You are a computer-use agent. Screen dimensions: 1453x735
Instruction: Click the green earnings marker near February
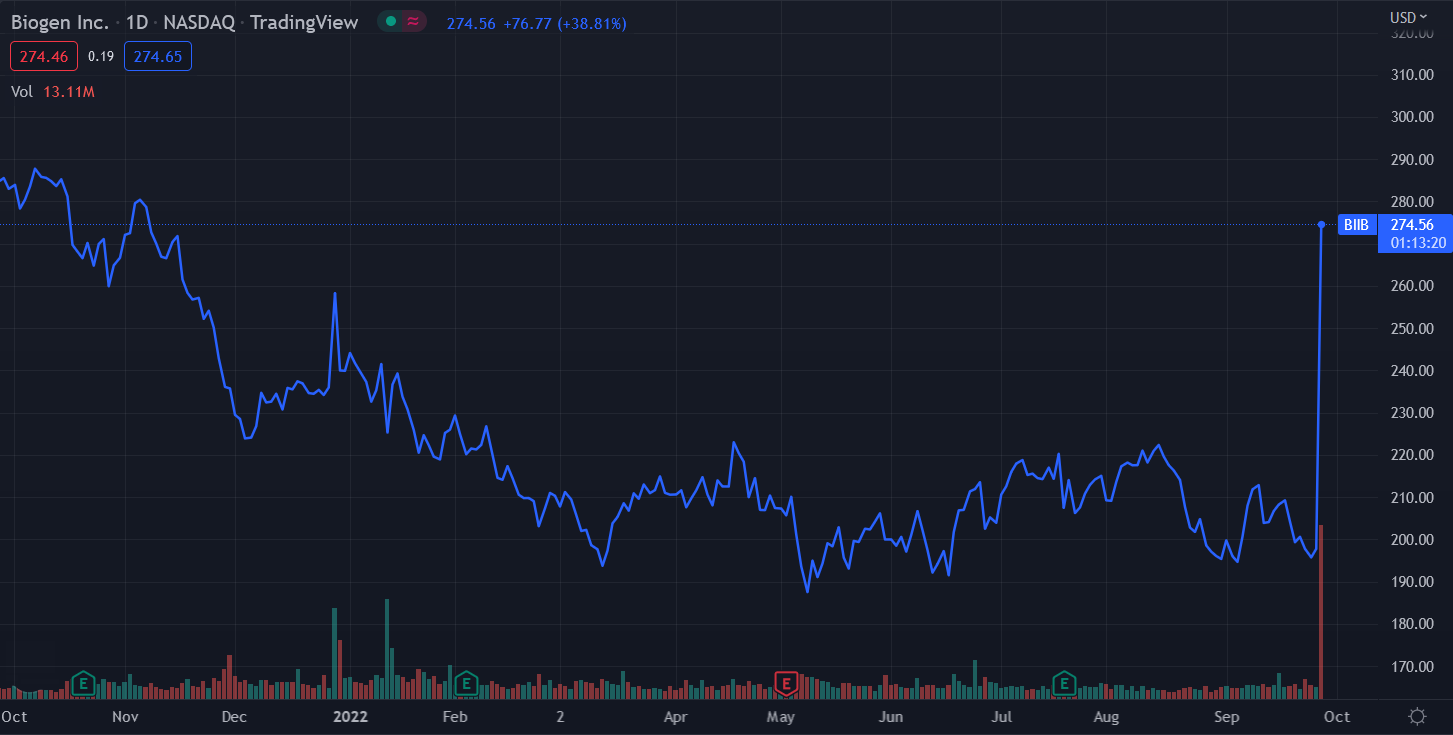pyautogui.click(x=465, y=684)
